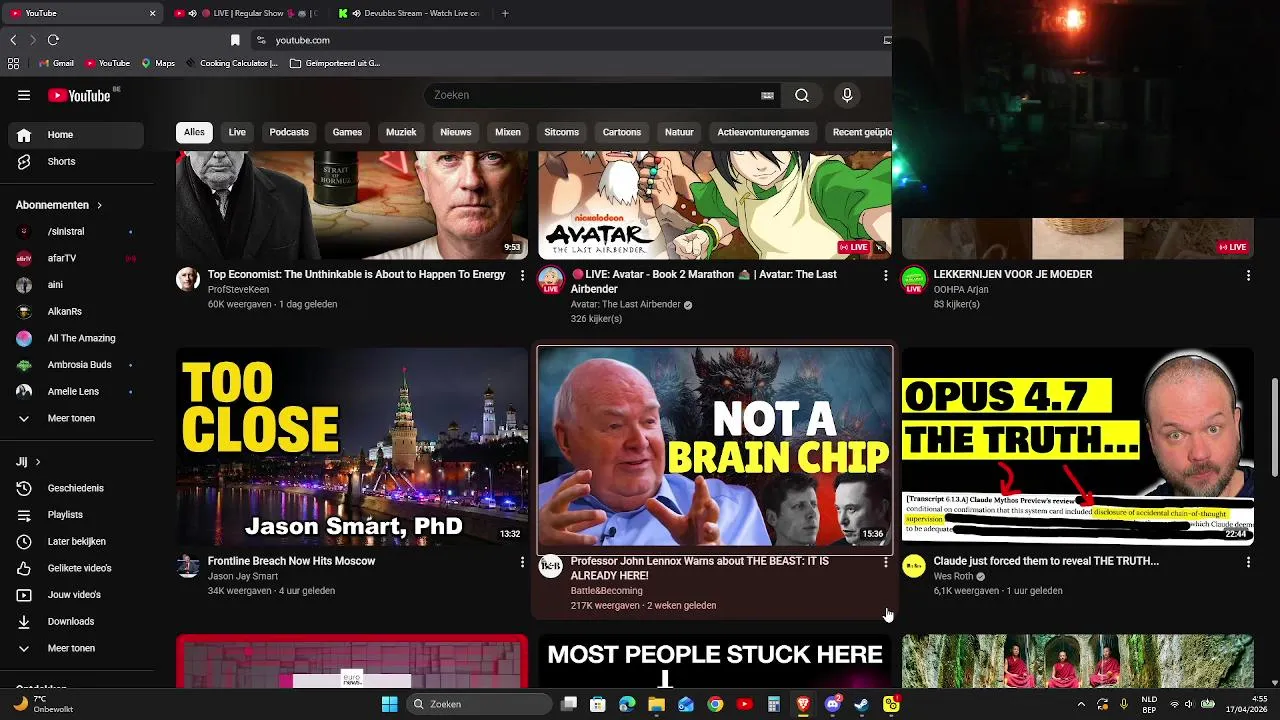Screen dimensions: 1280x720
Task: Open Playlists in the sidebar
Action: tap(76, 515)
